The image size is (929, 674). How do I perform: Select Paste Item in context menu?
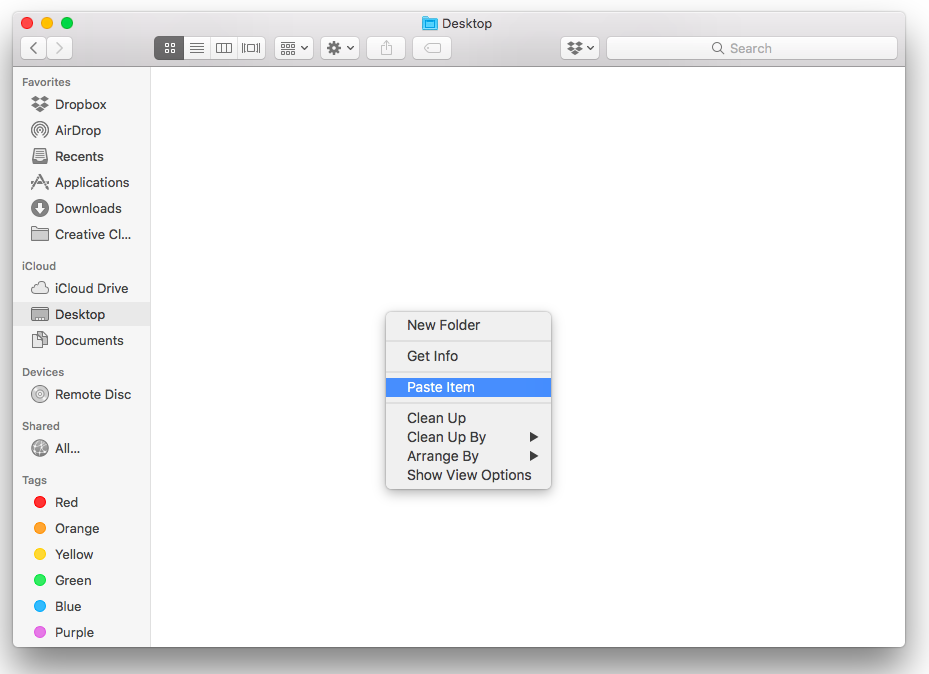pyautogui.click(x=468, y=387)
